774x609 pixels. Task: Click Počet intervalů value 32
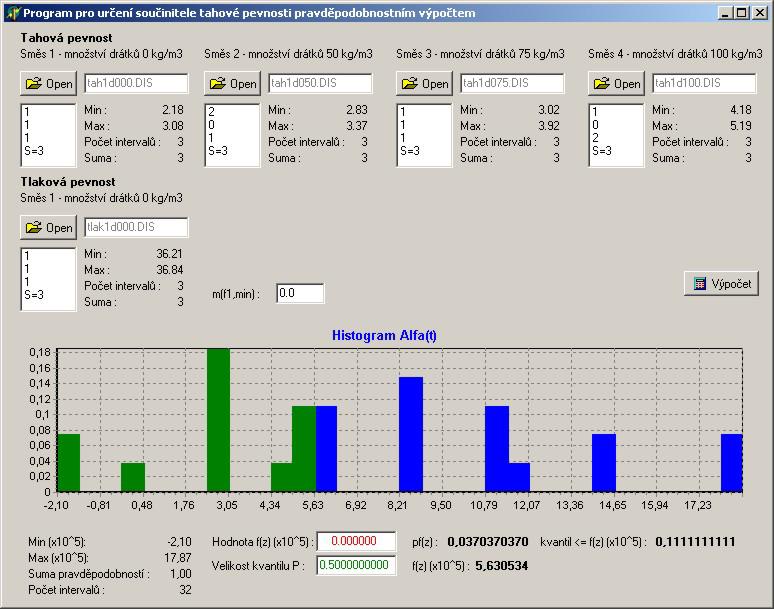click(x=185, y=590)
